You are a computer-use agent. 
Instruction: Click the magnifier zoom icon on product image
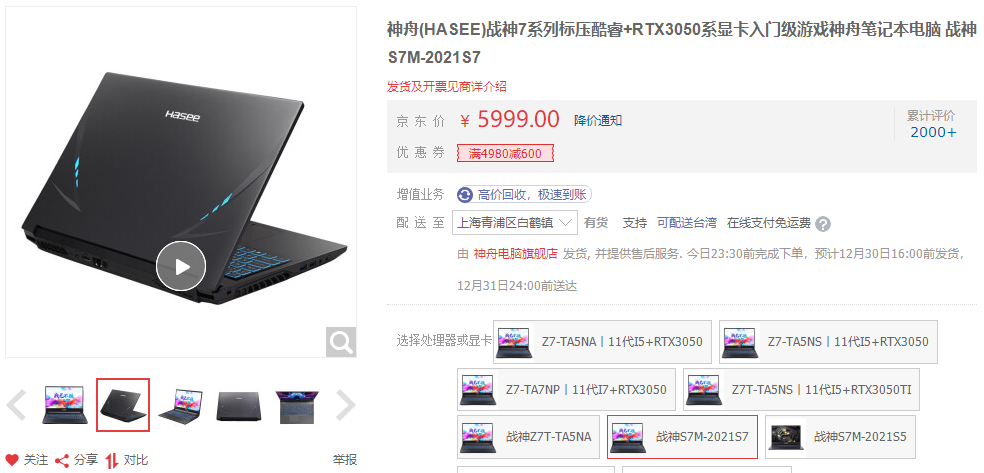(x=341, y=342)
